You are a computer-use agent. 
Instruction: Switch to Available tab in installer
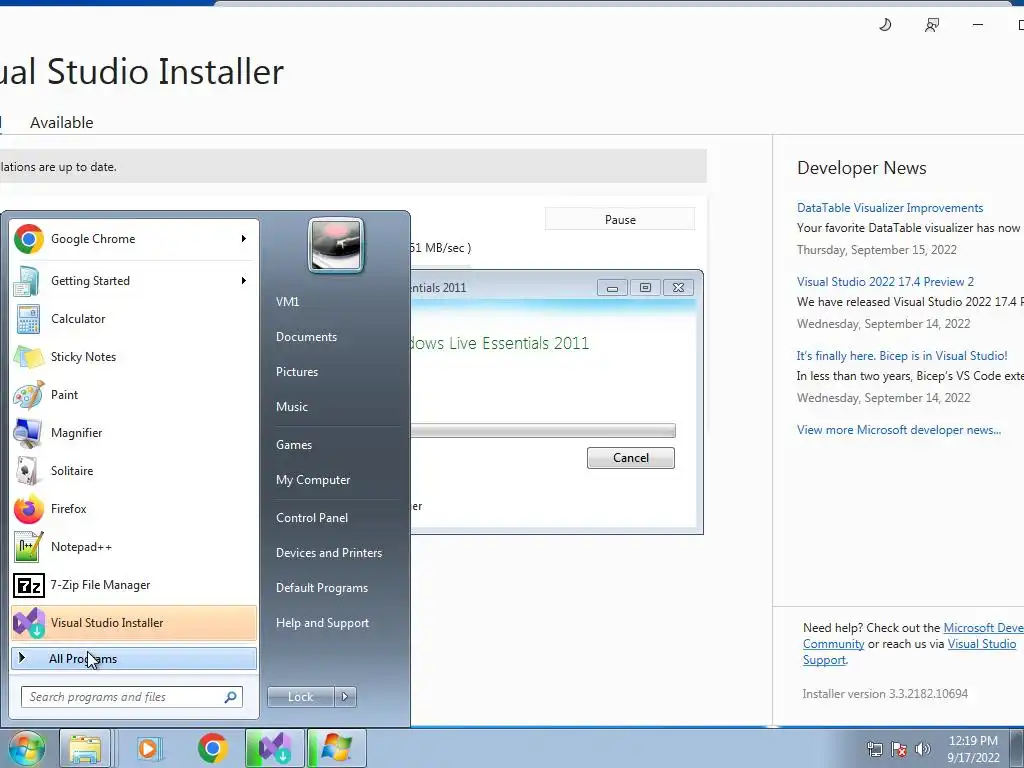[61, 123]
